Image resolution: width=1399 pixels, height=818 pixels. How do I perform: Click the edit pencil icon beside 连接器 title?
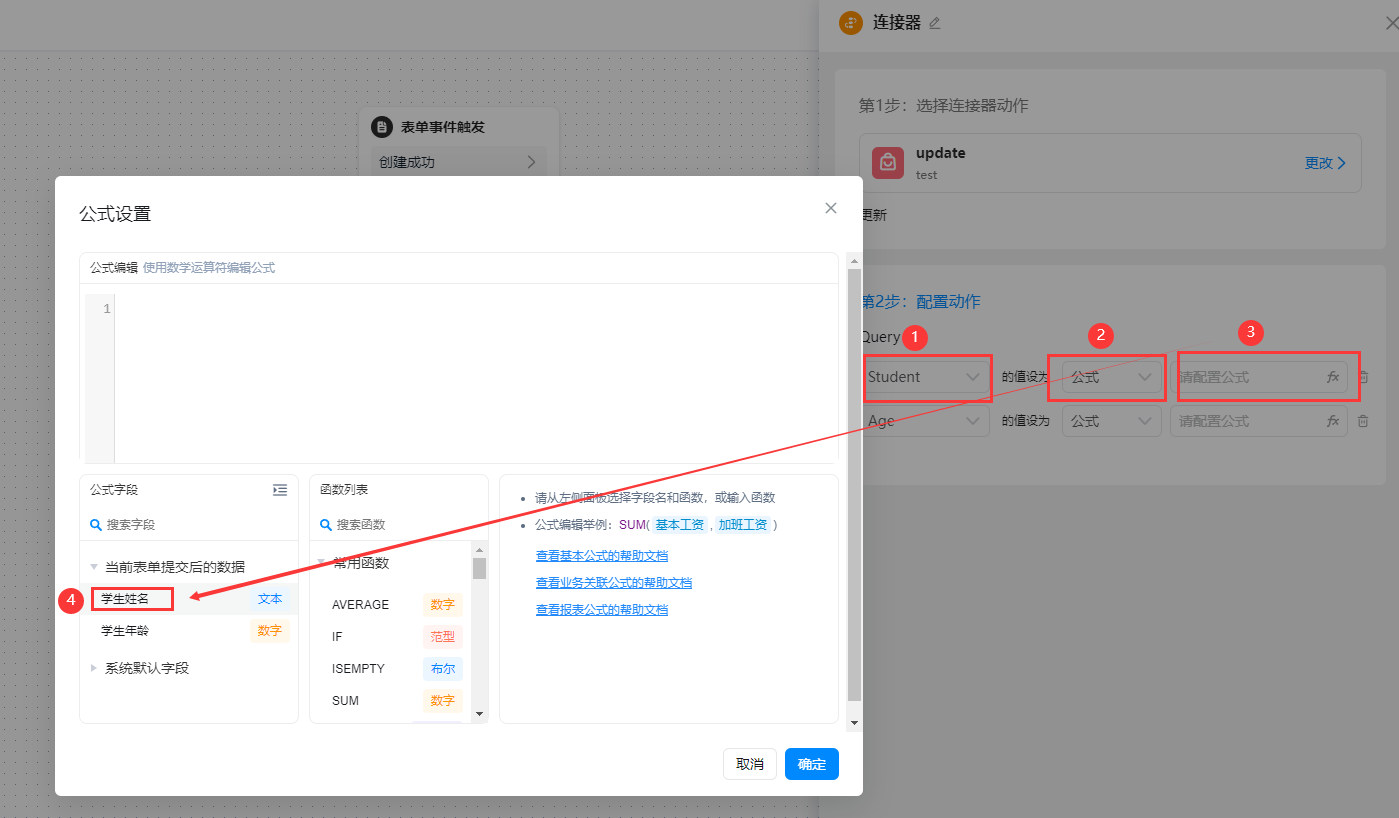coord(935,23)
